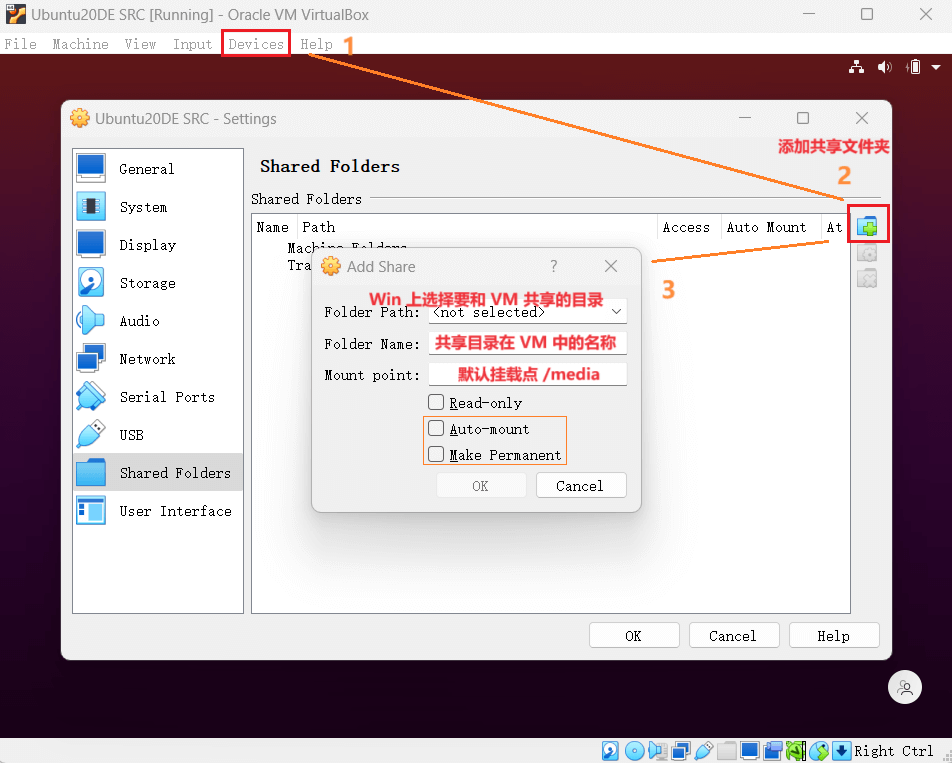Click the Access column header
Viewport: 952px width, 763px height.
[689, 227]
